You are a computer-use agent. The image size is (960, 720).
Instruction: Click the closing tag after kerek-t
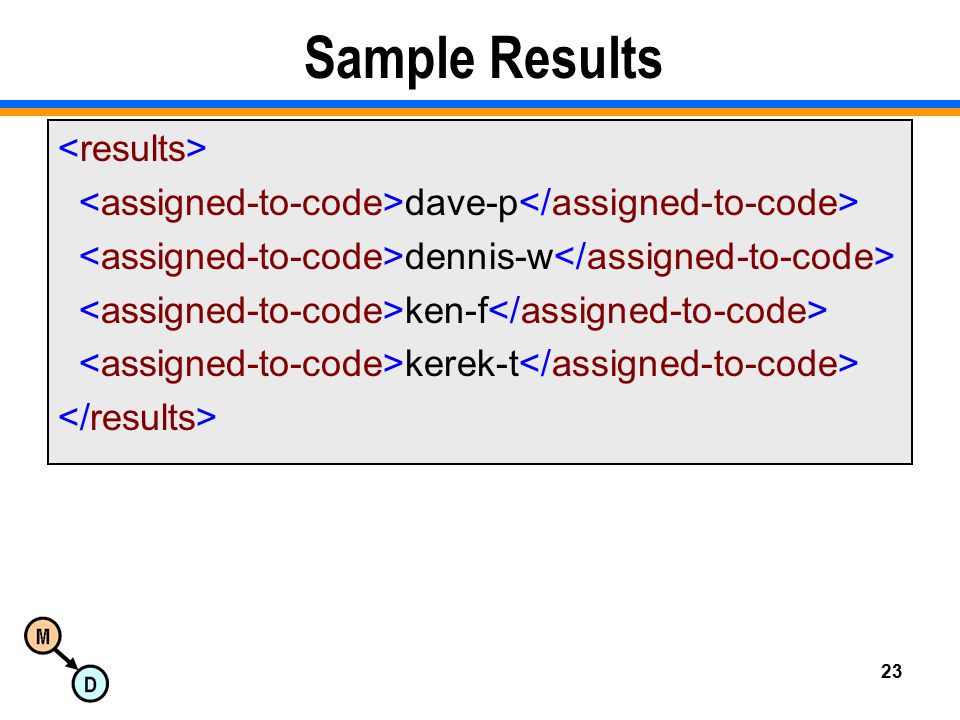689,364
